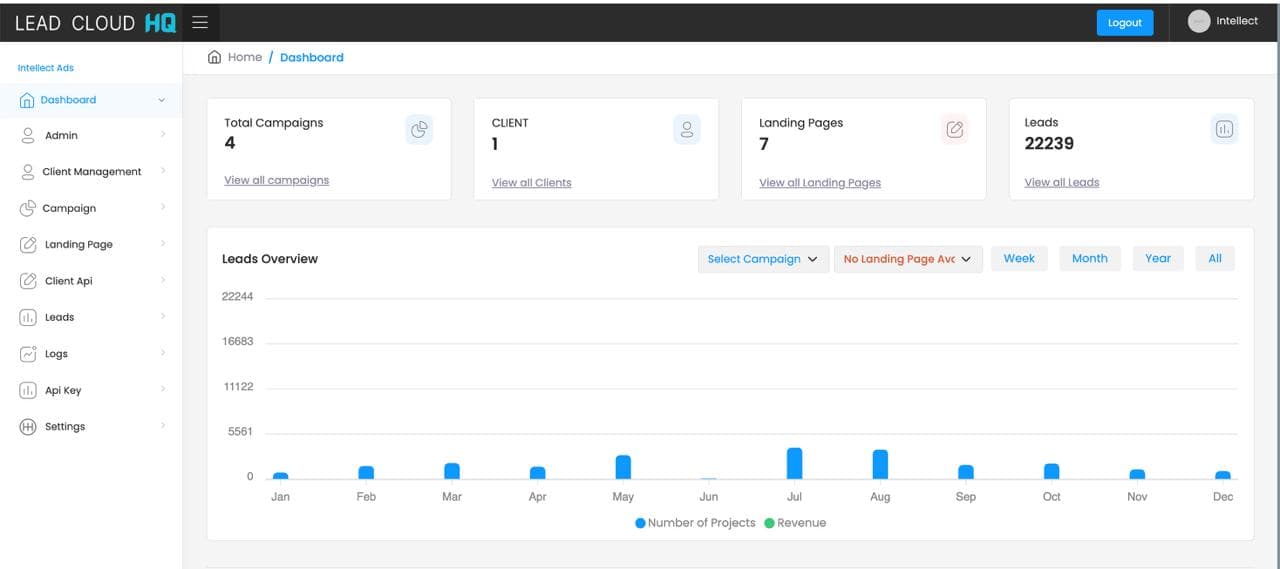
Task: Click the July bar in Leads chart
Action: coord(794,463)
